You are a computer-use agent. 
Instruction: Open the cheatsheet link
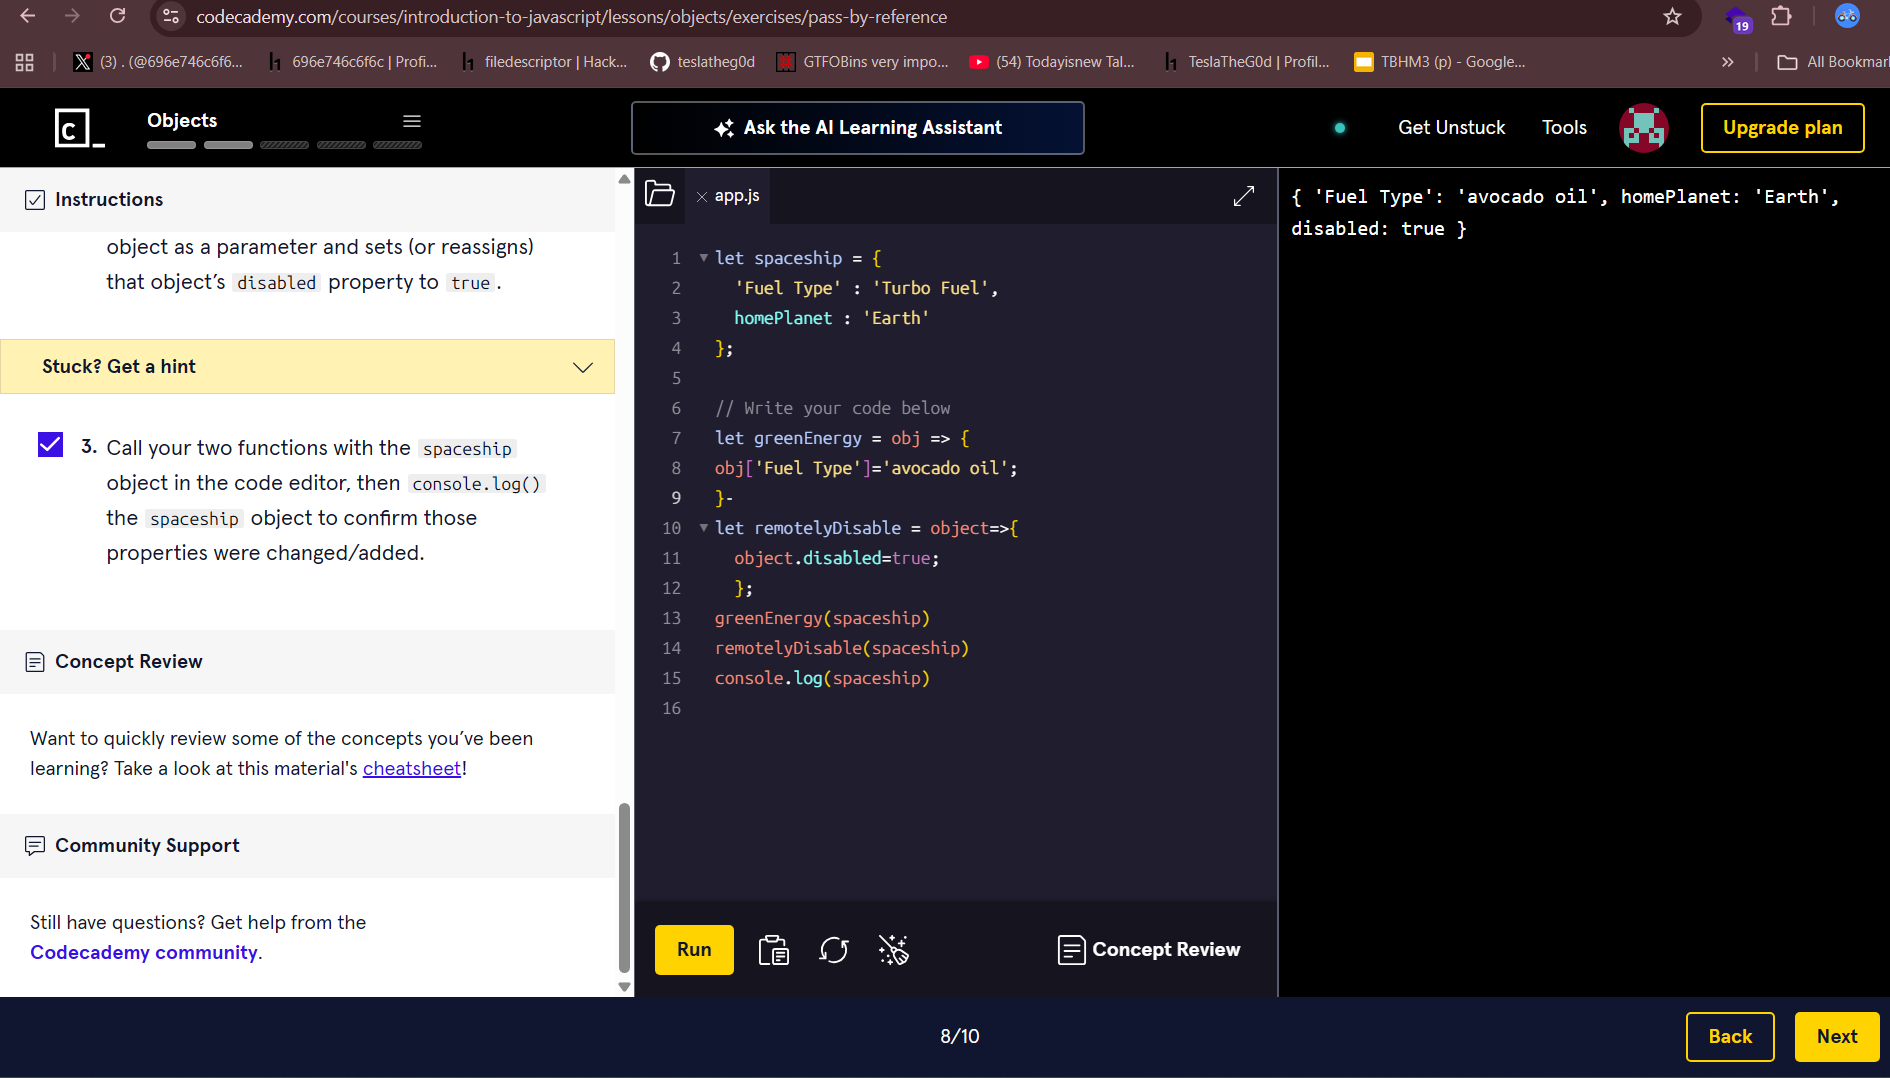coord(411,769)
